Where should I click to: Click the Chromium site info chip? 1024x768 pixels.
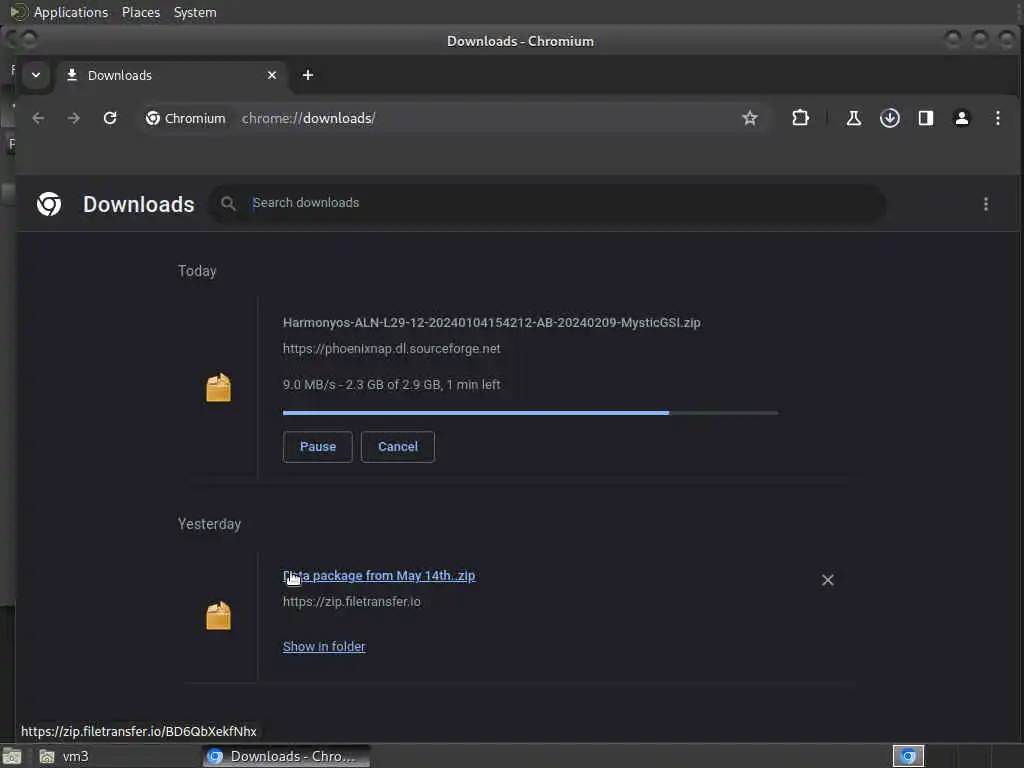tap(185, 118)
